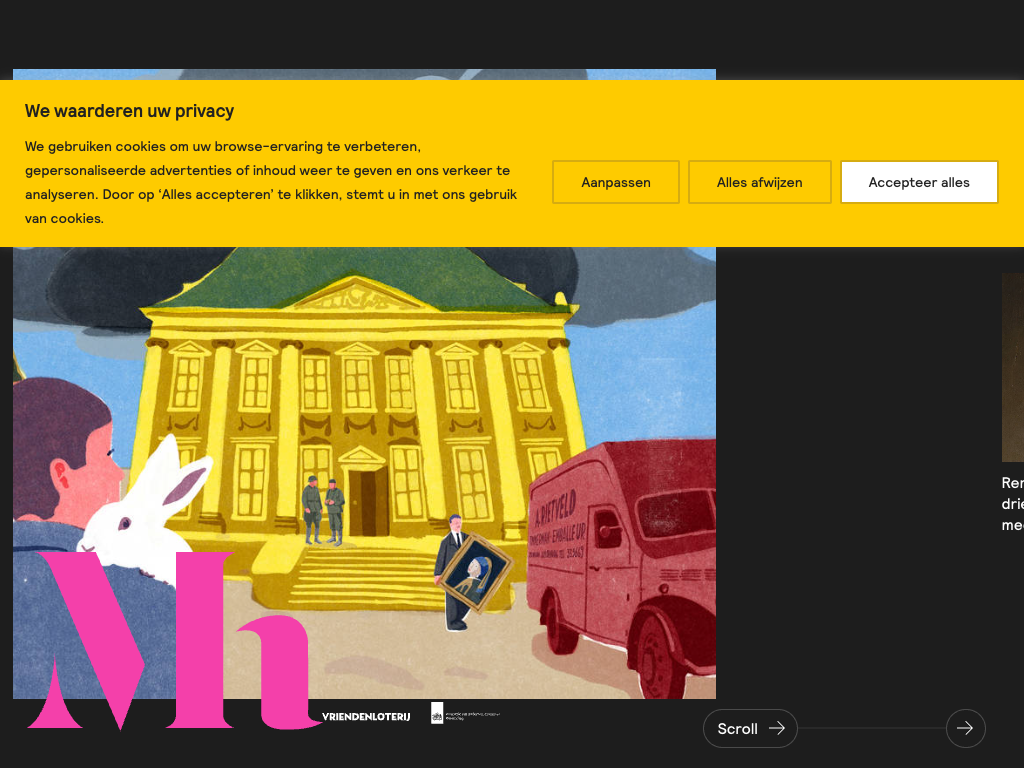
Task: Open cookie preferences with Aanpassen
Action: click(x=616, y=182)
